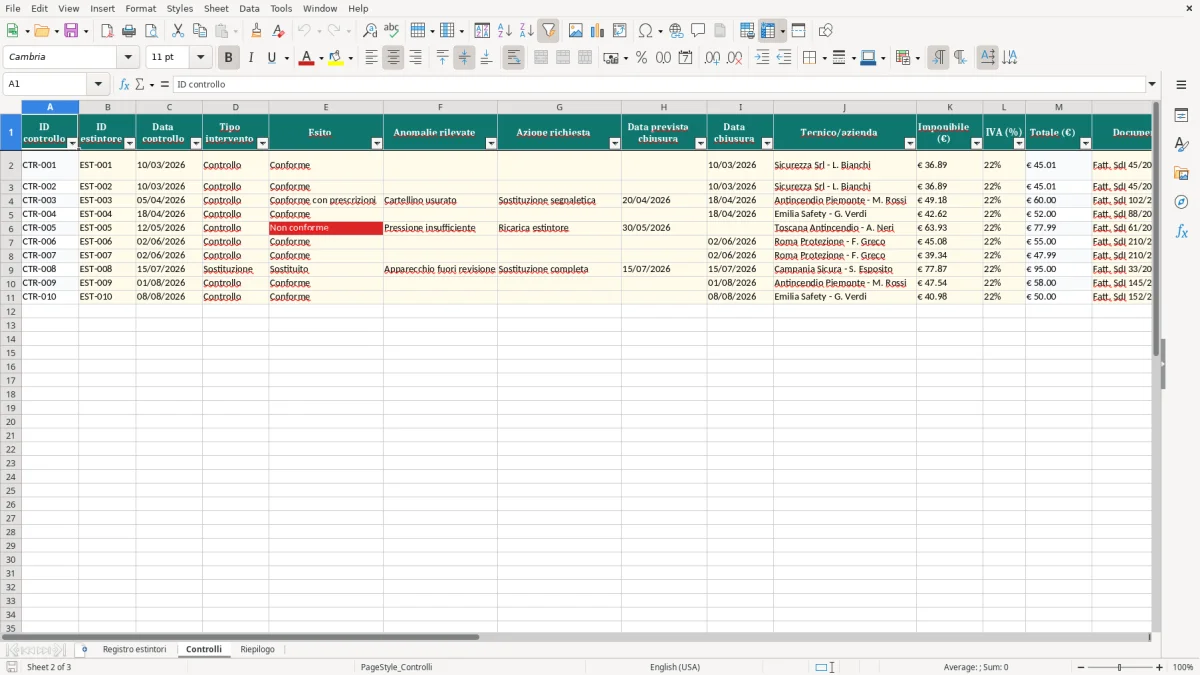Click the Format as Percent icon
The height and width of the screenshot is (675, 1200).
(642, 58)
